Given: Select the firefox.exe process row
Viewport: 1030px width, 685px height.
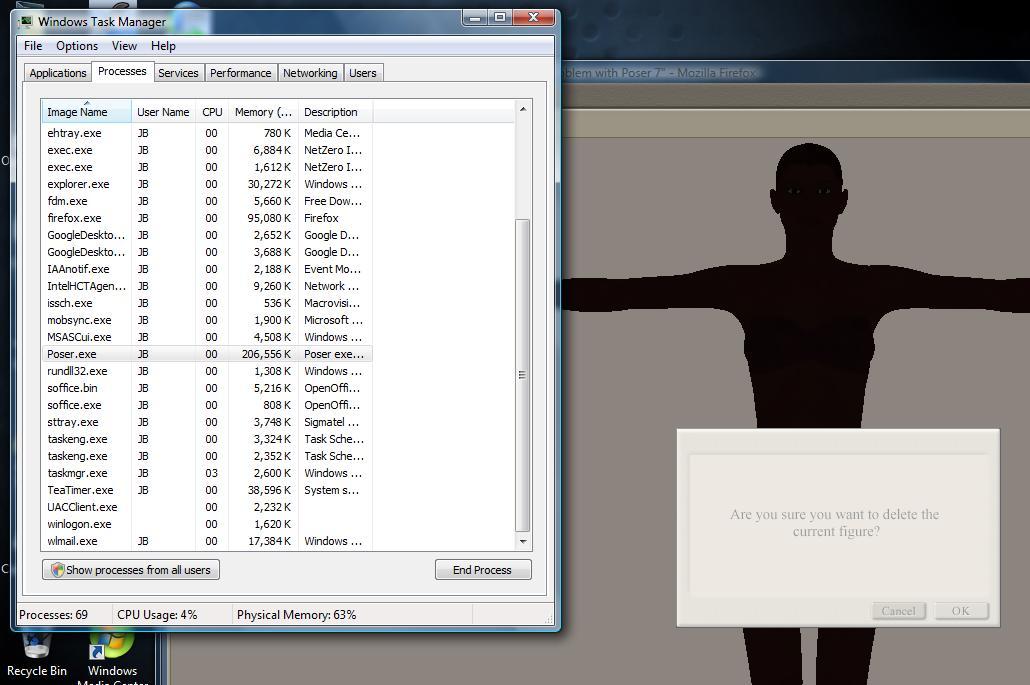Looking at the screenshot, I should (74, 218).
